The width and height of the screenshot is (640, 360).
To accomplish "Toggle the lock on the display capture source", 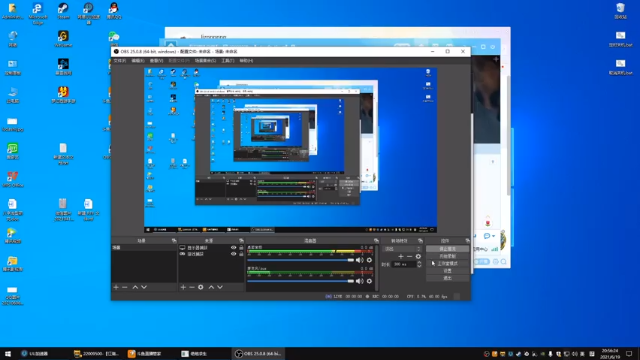I will click(x=241, y=248).
